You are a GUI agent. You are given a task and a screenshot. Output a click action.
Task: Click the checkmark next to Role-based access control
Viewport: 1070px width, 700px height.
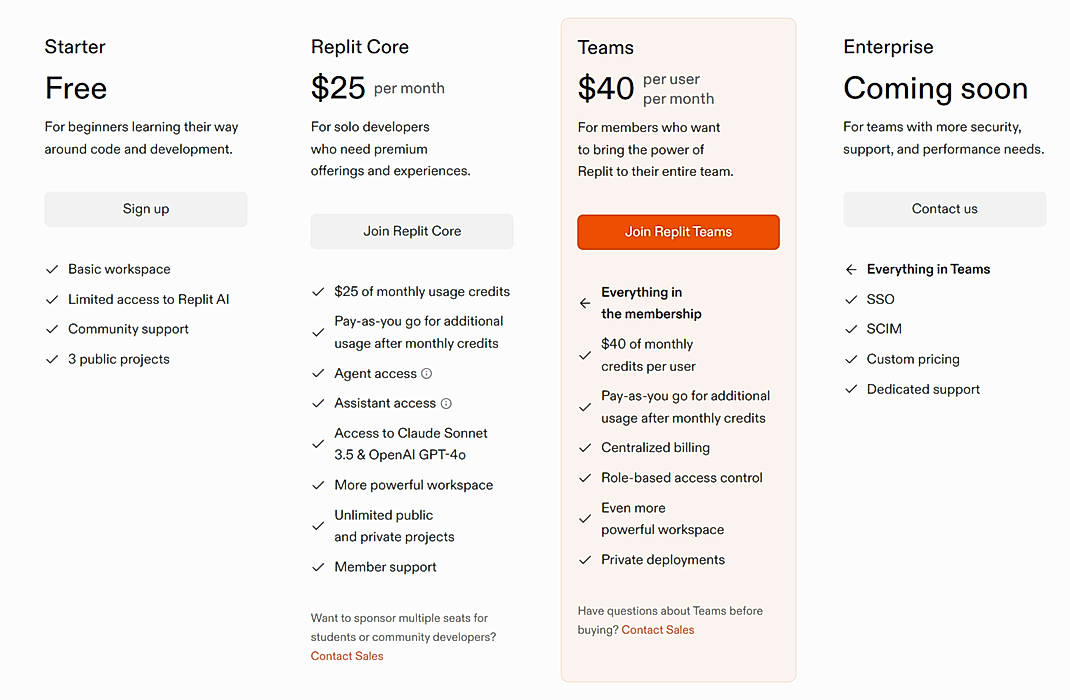[585, 478]
